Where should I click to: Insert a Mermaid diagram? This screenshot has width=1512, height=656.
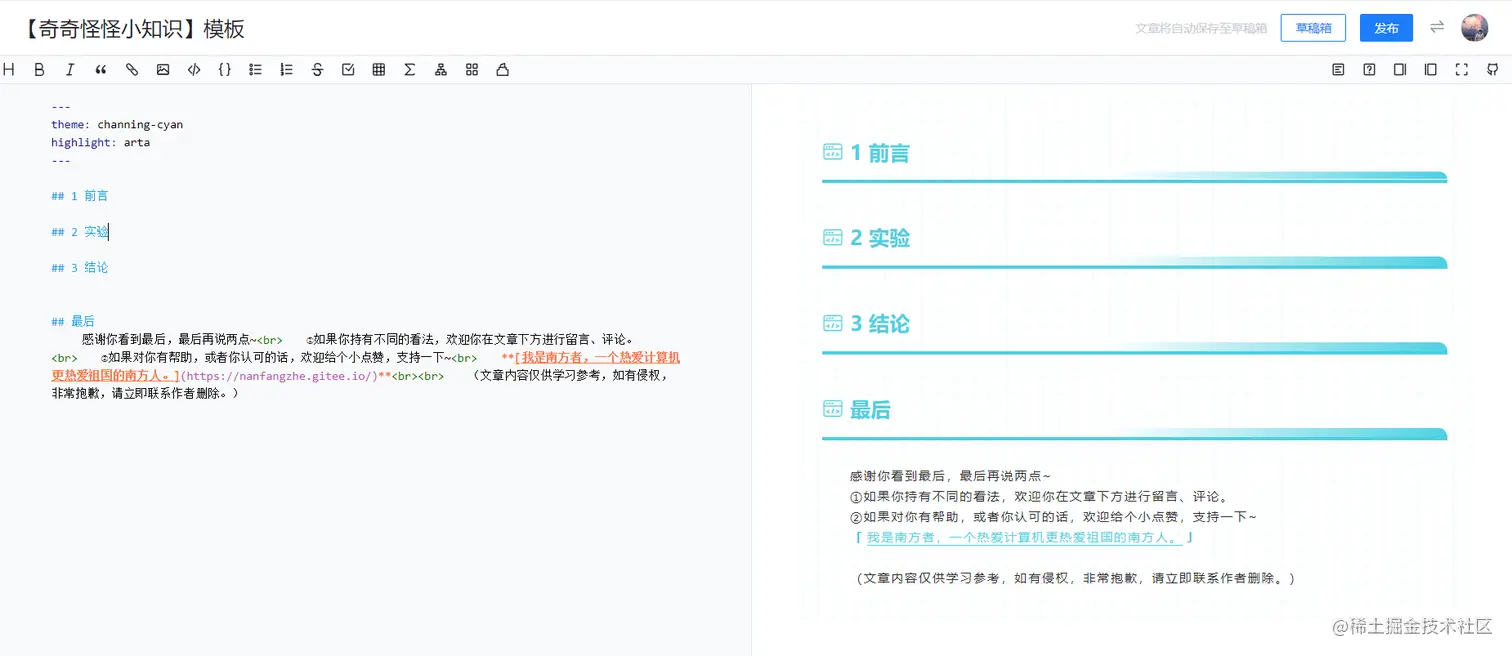441,70
